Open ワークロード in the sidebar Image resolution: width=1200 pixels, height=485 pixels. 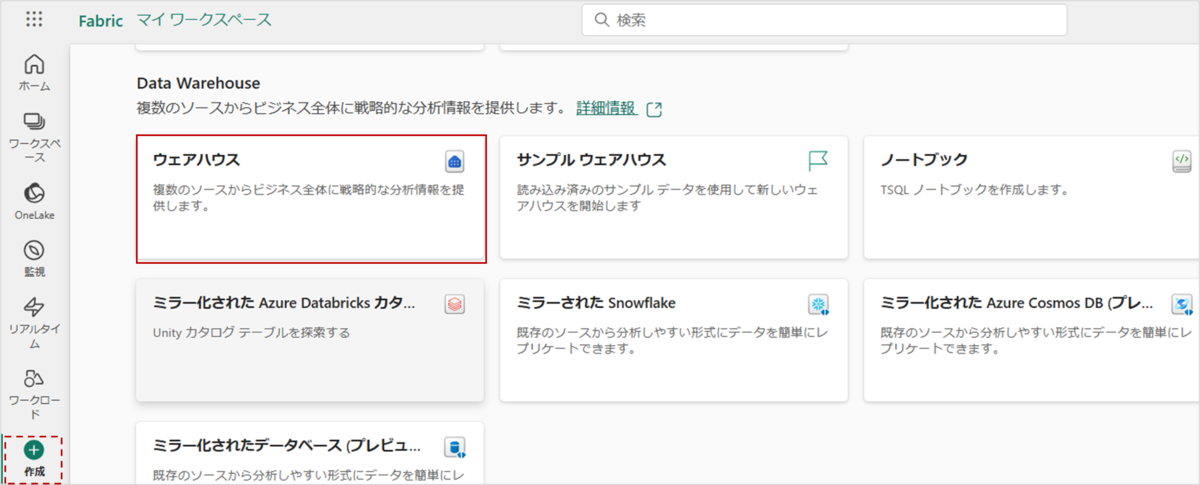click(x=34, y=393)
